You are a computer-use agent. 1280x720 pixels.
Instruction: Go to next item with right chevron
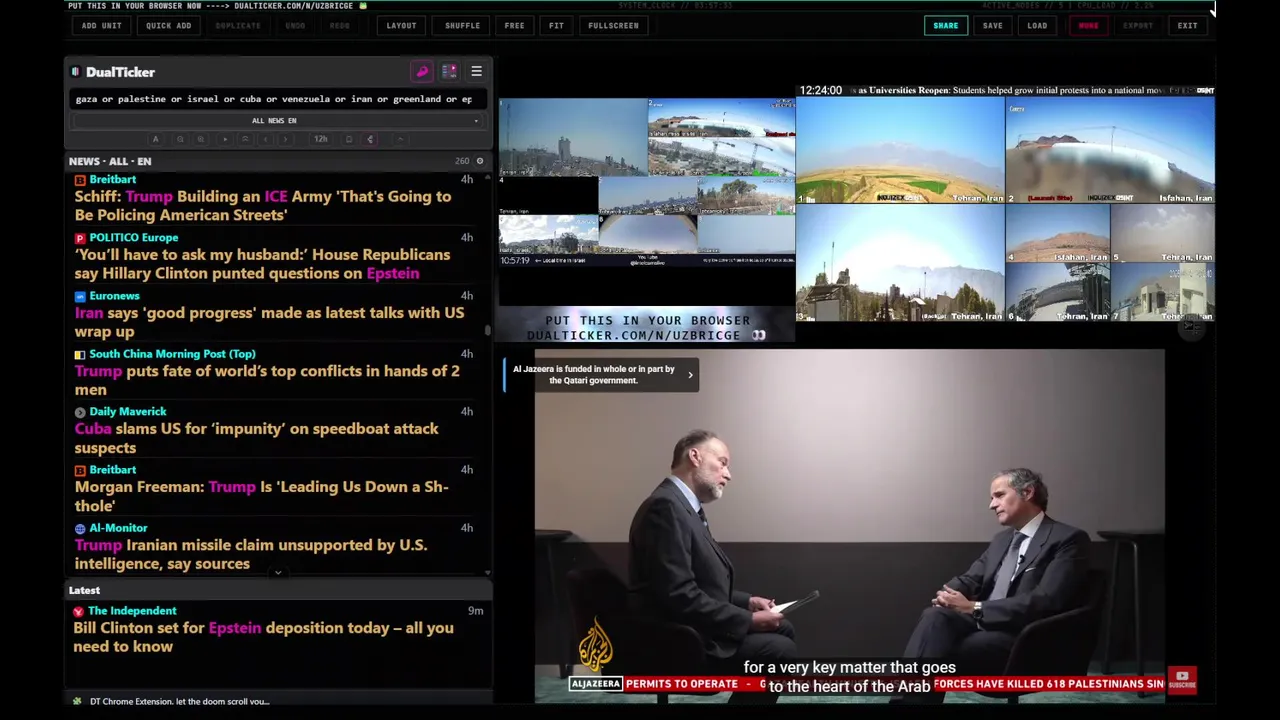click(x=285, y=139)
